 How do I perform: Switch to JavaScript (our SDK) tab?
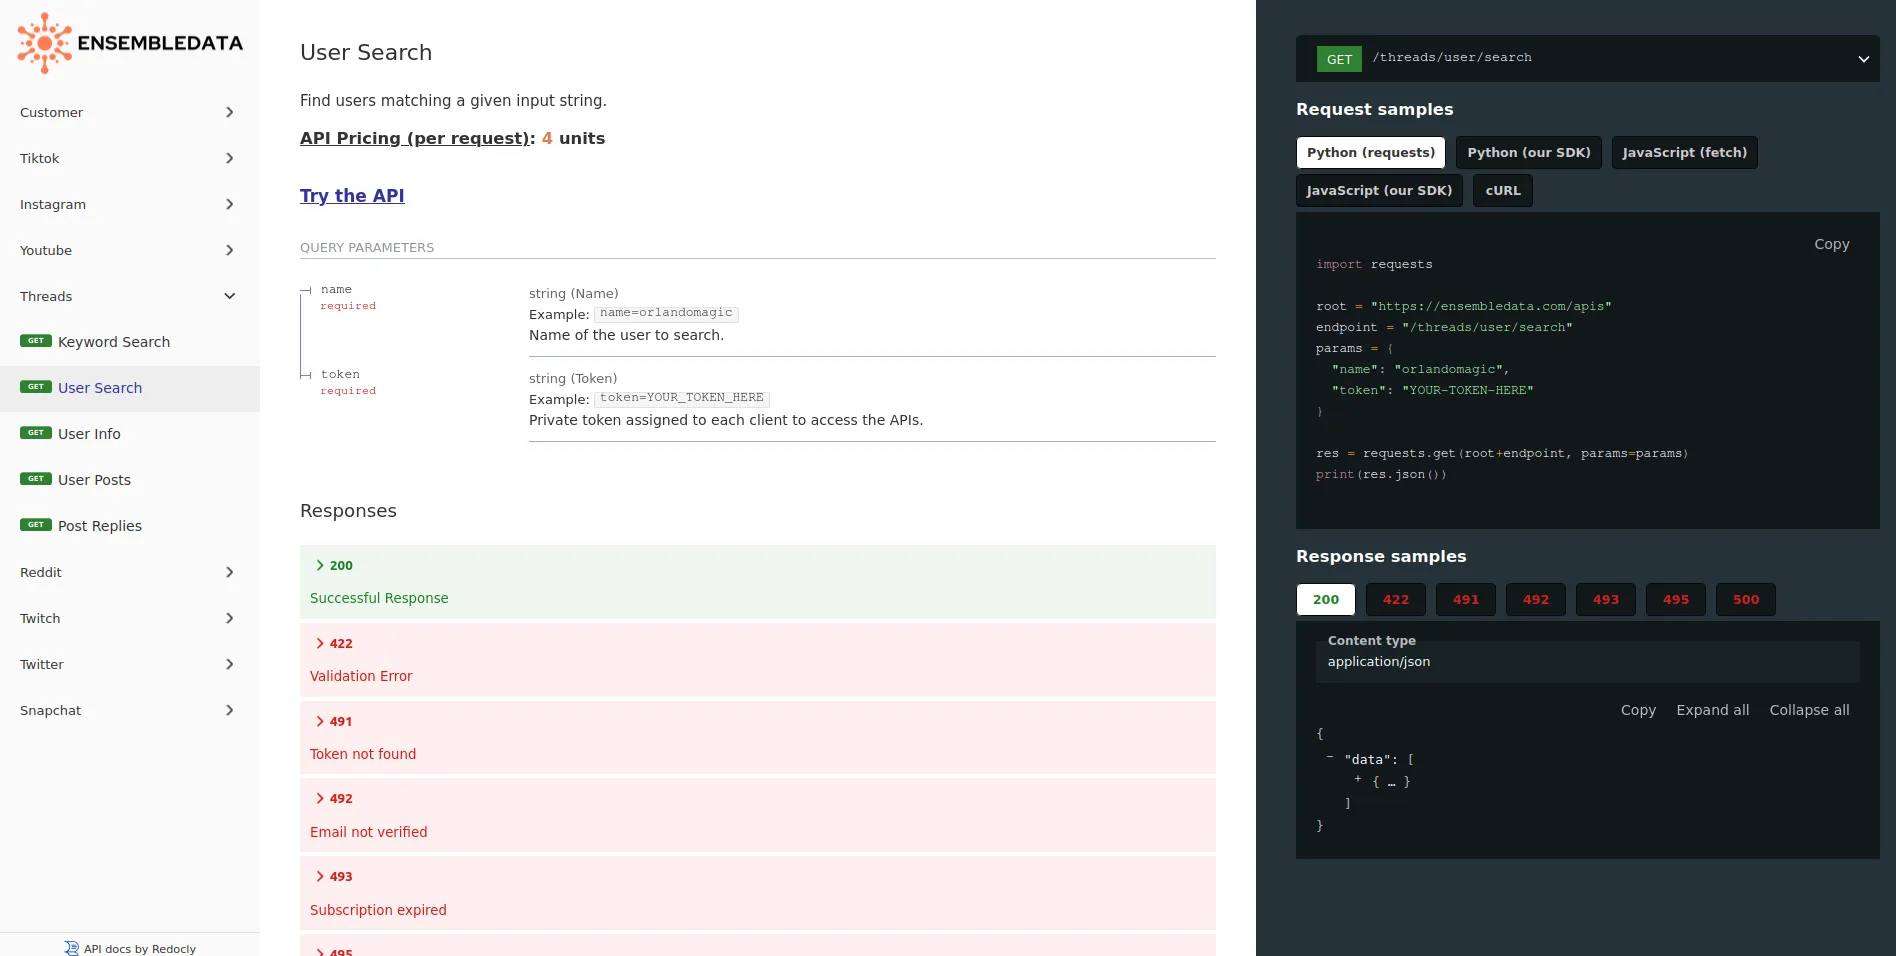(x=1379, y=190)
